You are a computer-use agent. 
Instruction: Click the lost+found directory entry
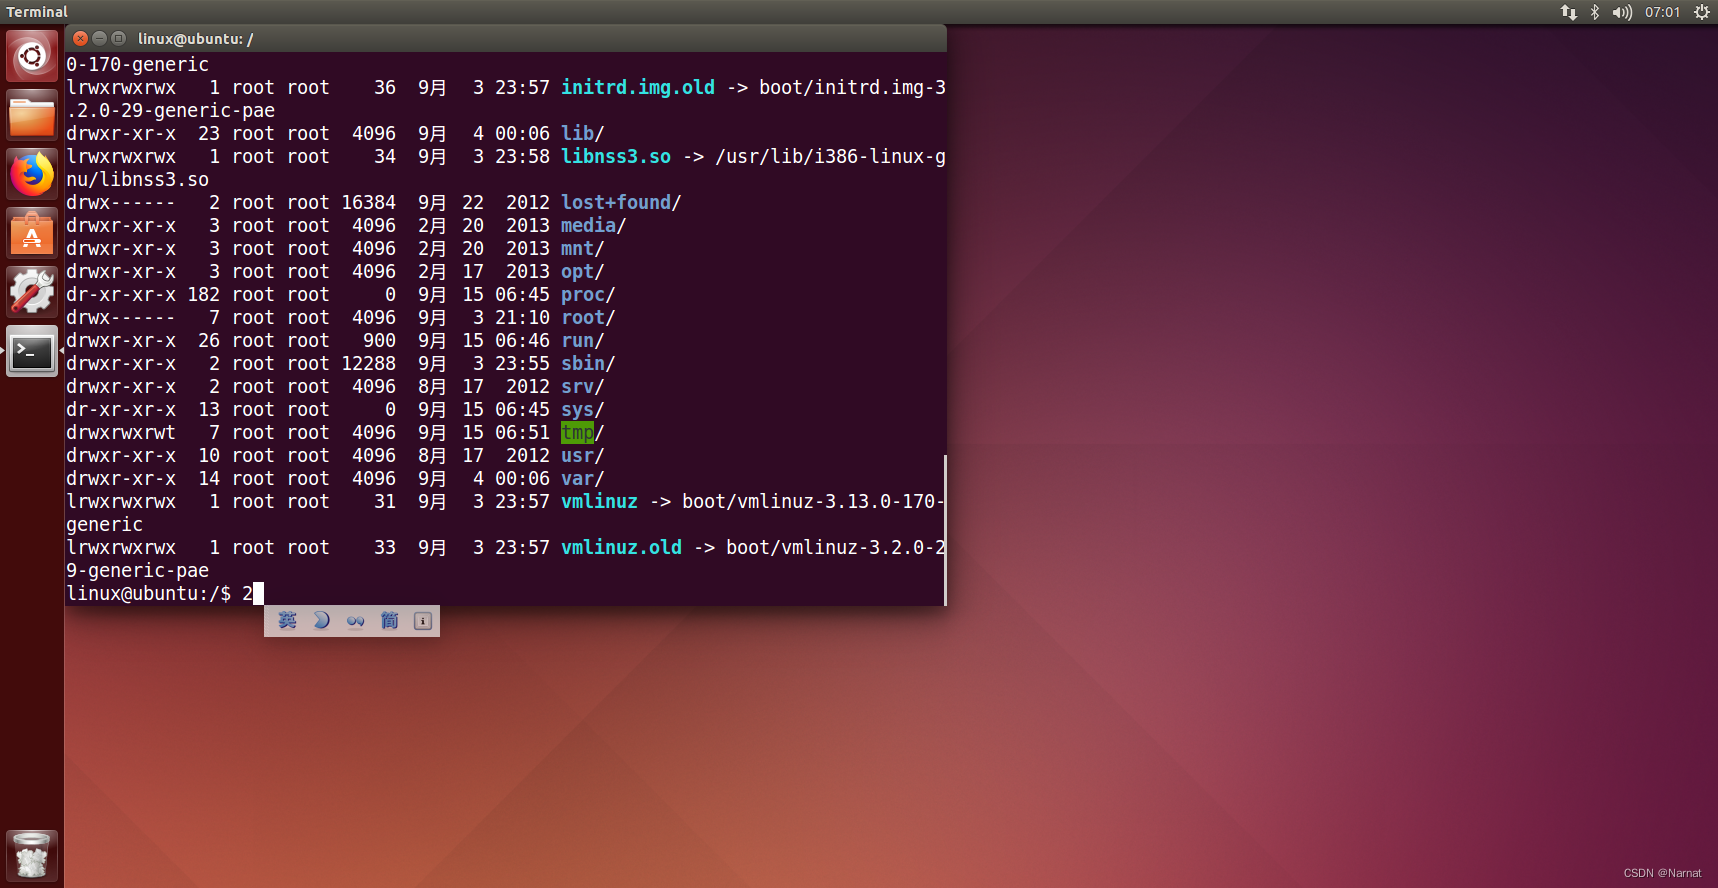coord(616,203)
